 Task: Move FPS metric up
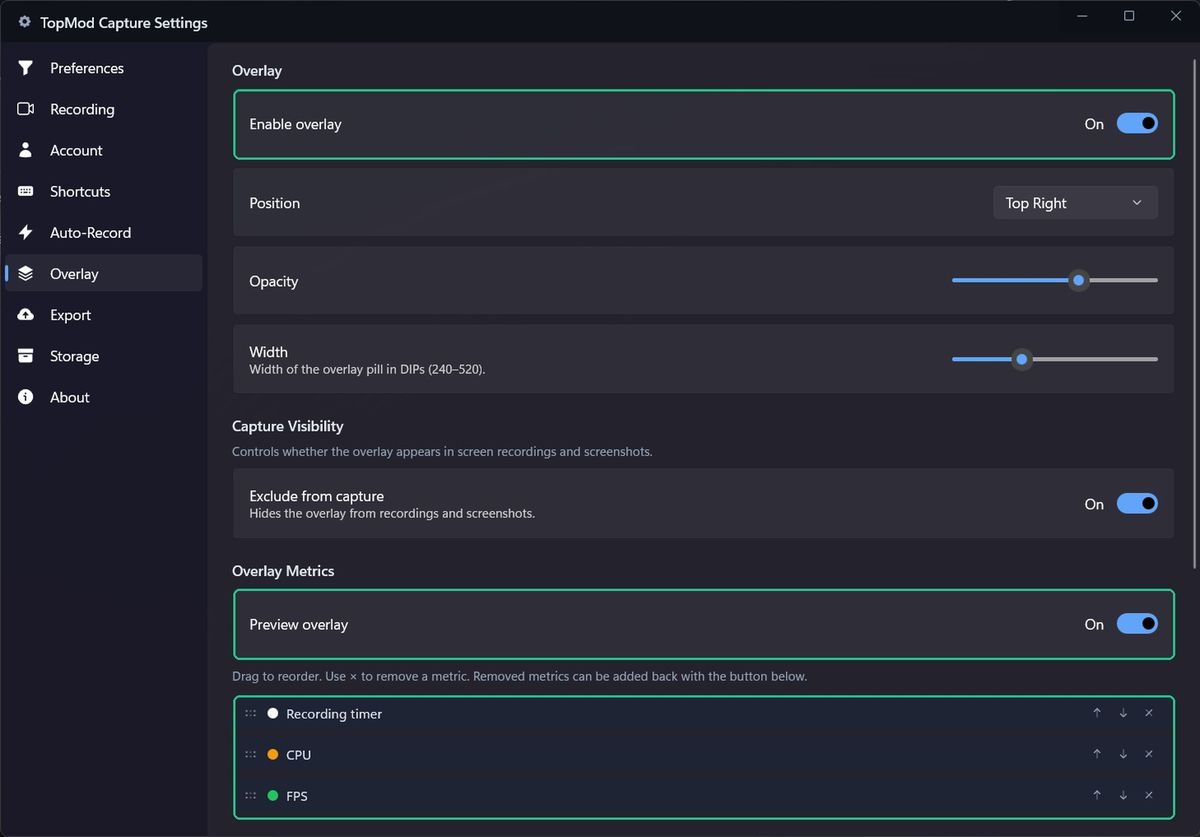tap(1097, 795)
